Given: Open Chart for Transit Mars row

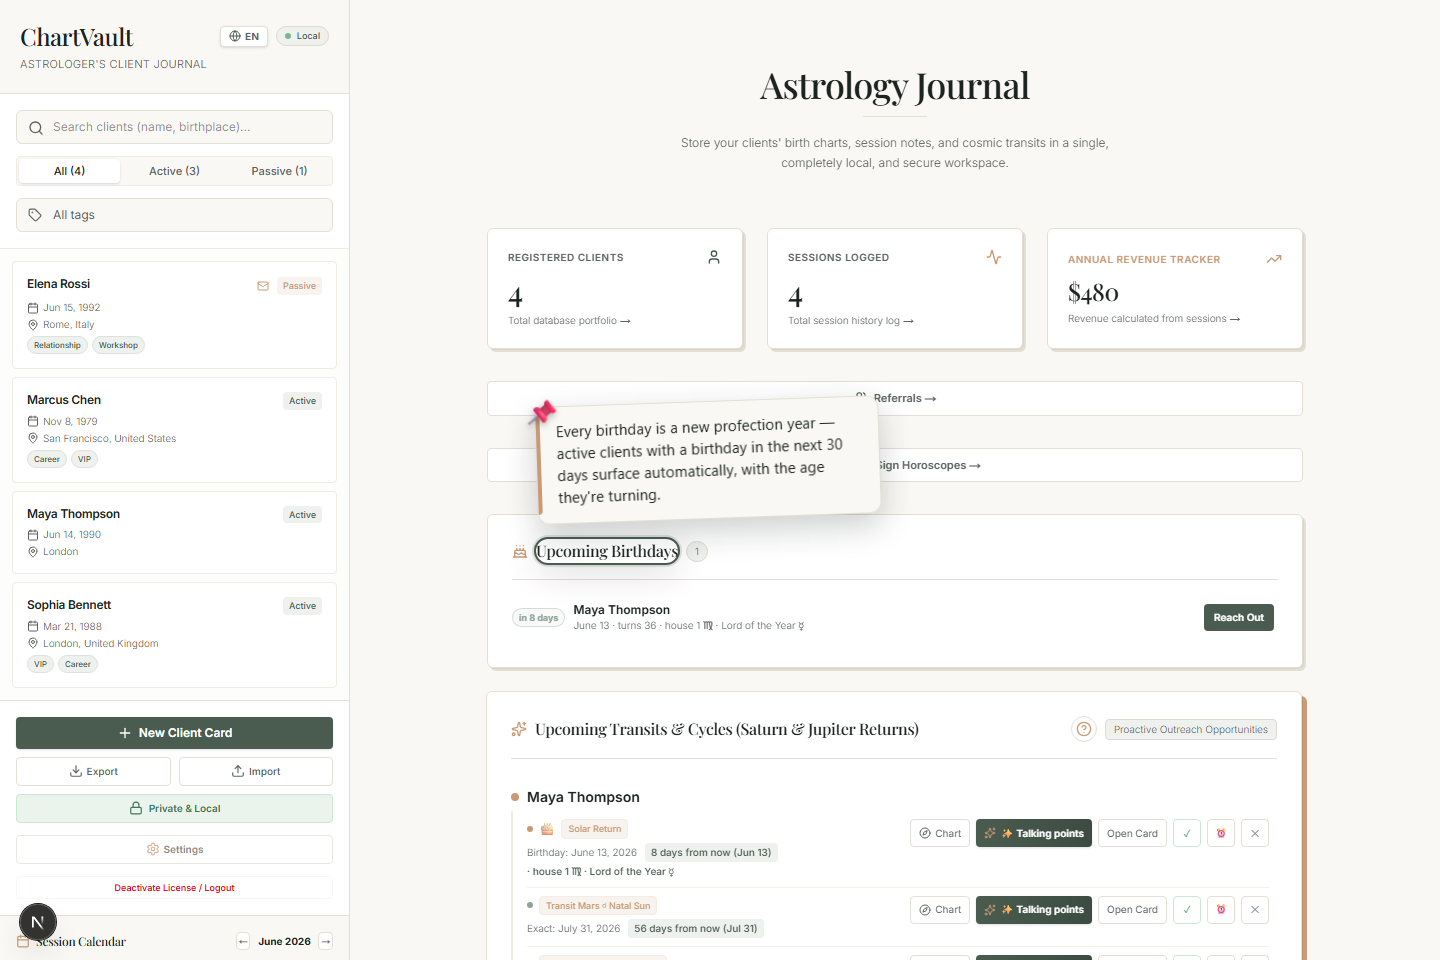Looking at the screenshot, I should [940, 910].
